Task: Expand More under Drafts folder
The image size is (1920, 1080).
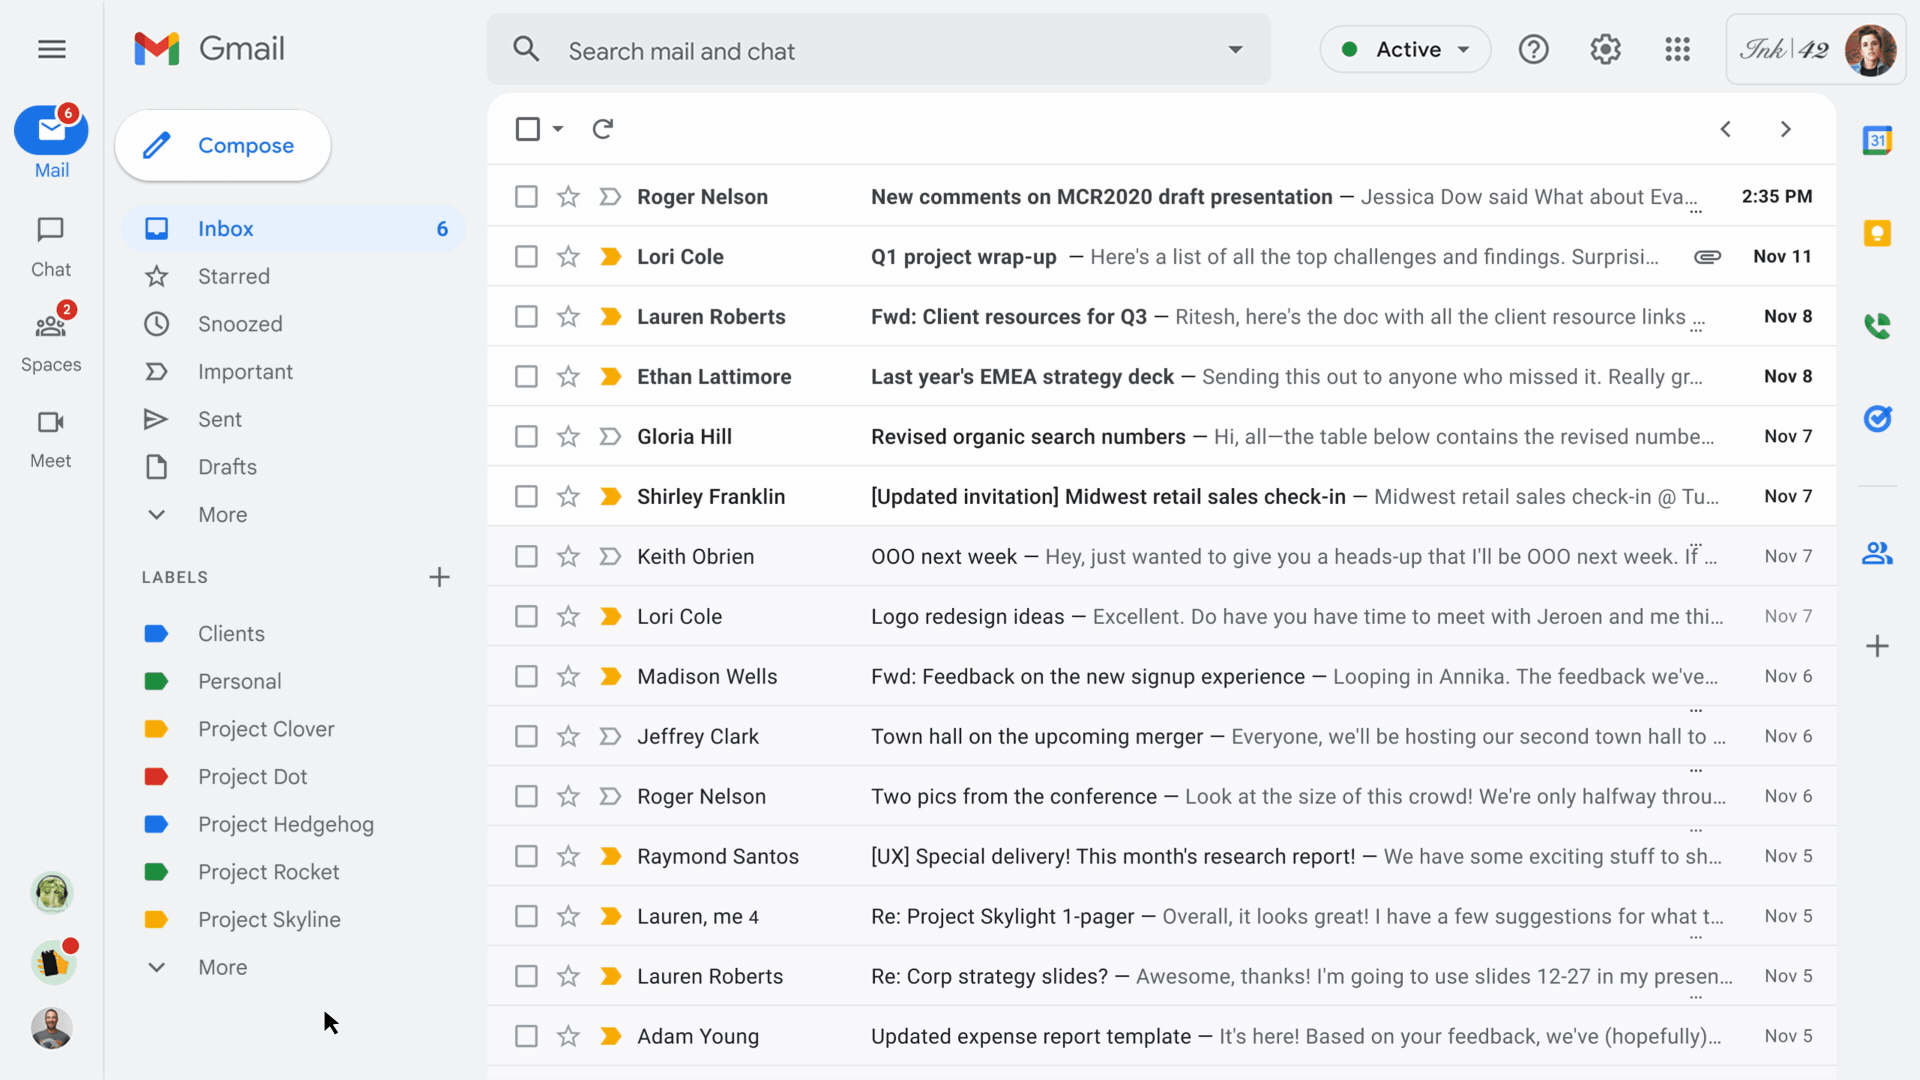Action: (222, 515)
